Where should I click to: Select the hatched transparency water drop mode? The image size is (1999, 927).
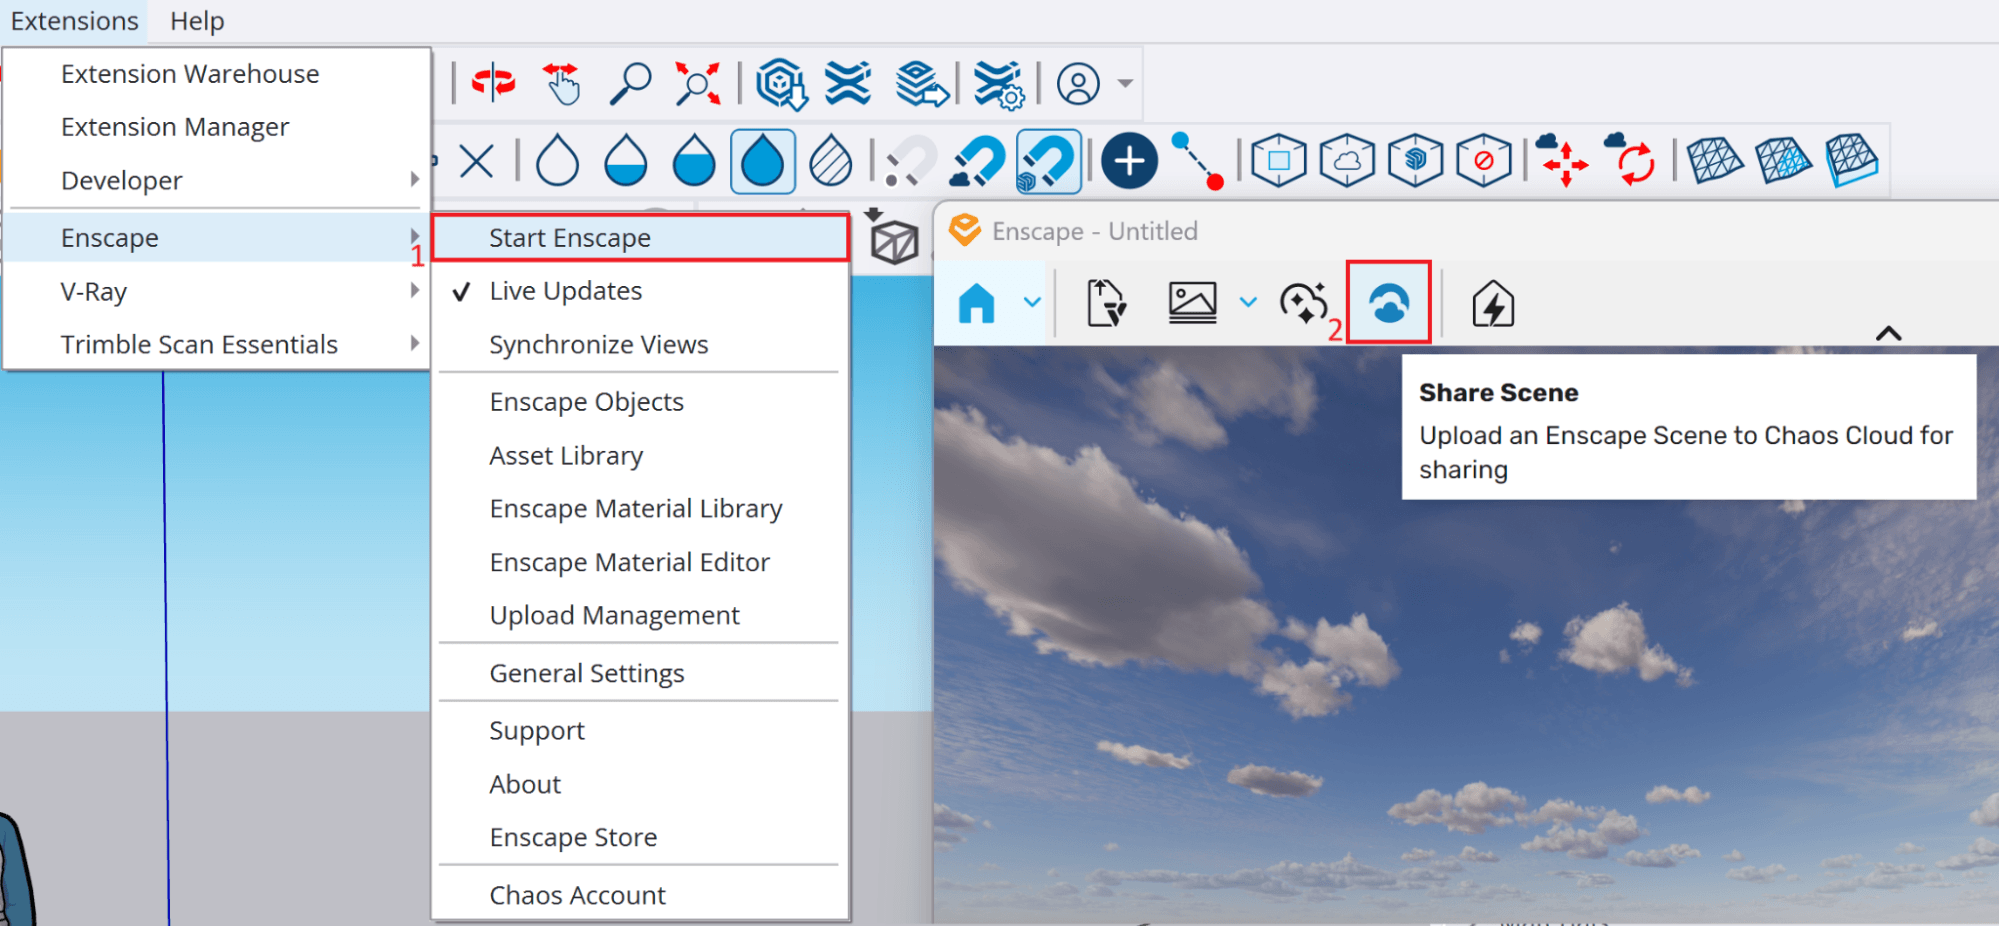pyautogui.click(x=830, y=160)
